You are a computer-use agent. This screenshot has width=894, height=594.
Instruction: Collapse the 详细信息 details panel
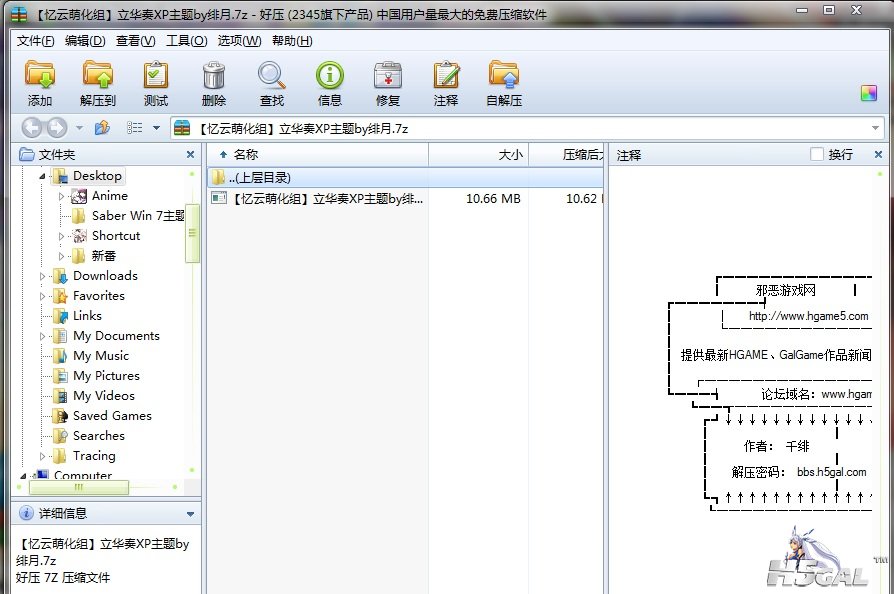190,514
